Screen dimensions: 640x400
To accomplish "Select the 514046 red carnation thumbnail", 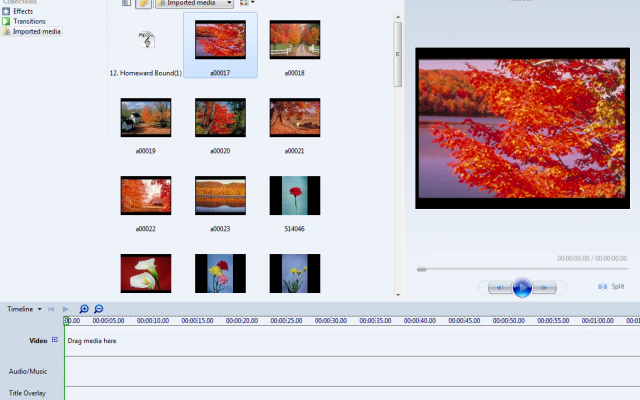I will pyautogui.click(x=295, y=196).
